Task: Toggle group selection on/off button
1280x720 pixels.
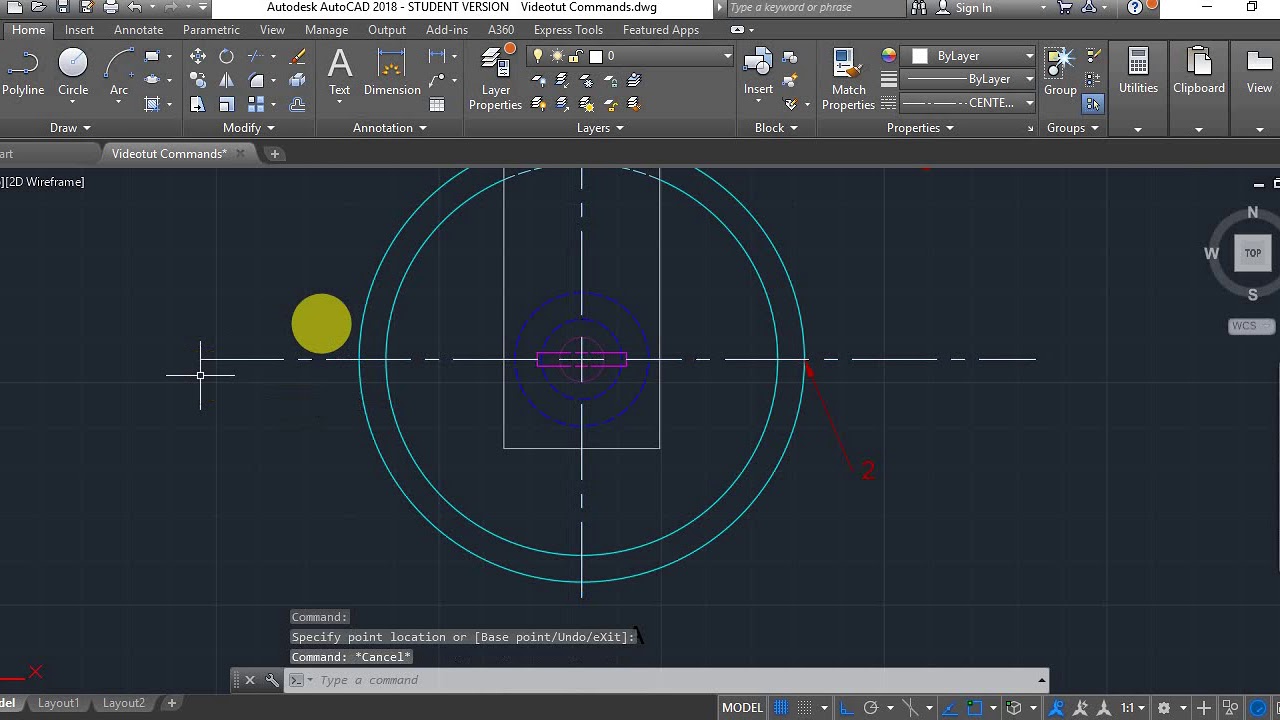Action: pos(1093,104)
